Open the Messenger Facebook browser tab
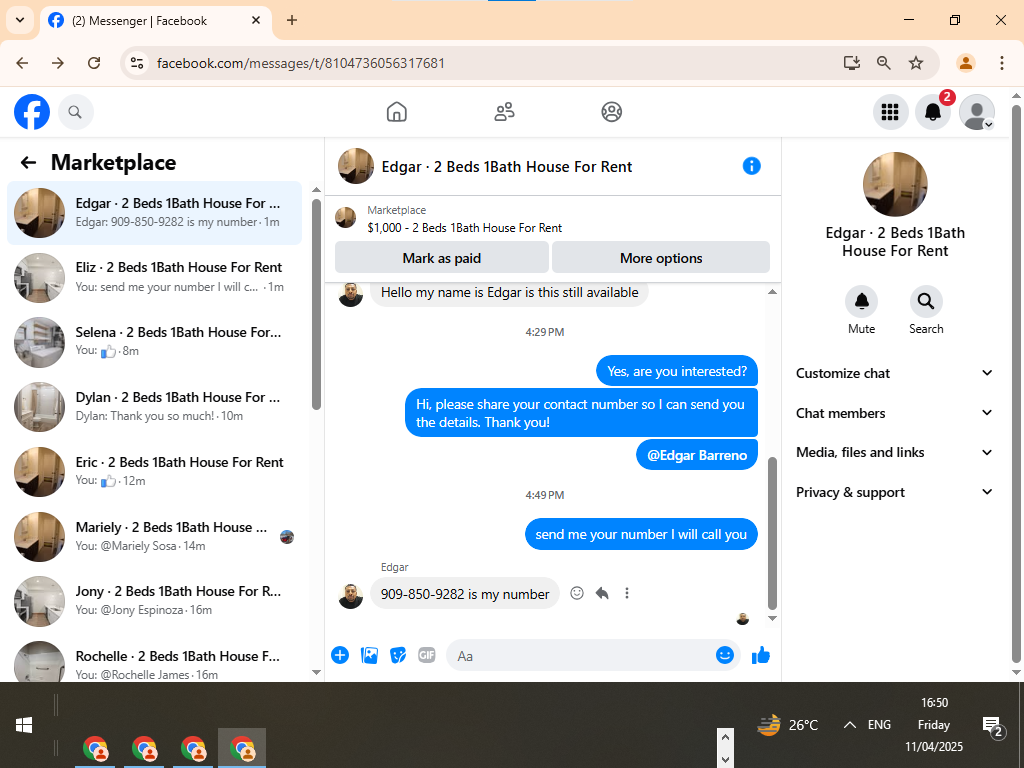Image resolution: width=1024 pixels, height=768 pixels. tap(155, 21)
